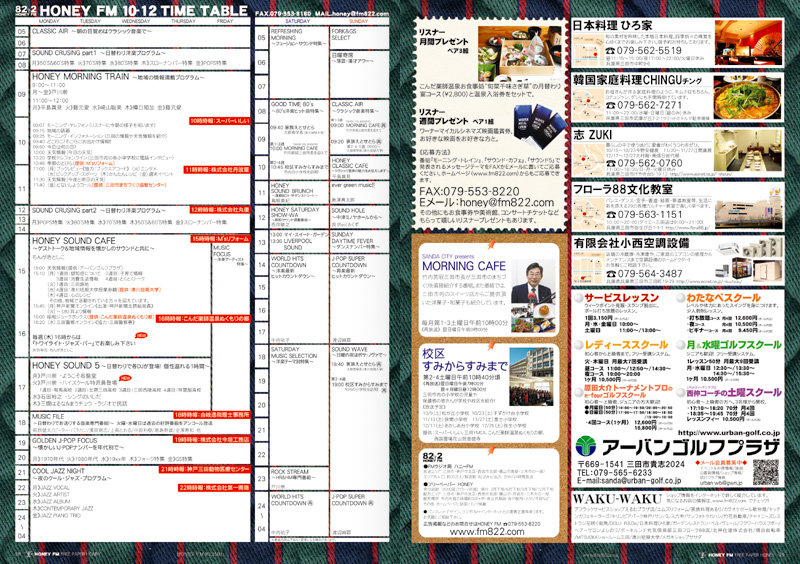Viewport: 800px width, 564px height.
Task: Click the phone icon next to 079-562-7271
Action: coord(610,105)
